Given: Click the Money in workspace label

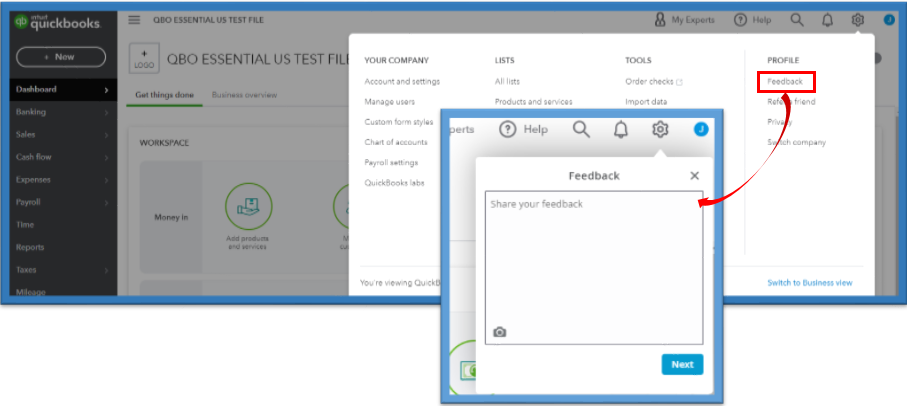Looking at the screenshot, I should tap(171, 217).
